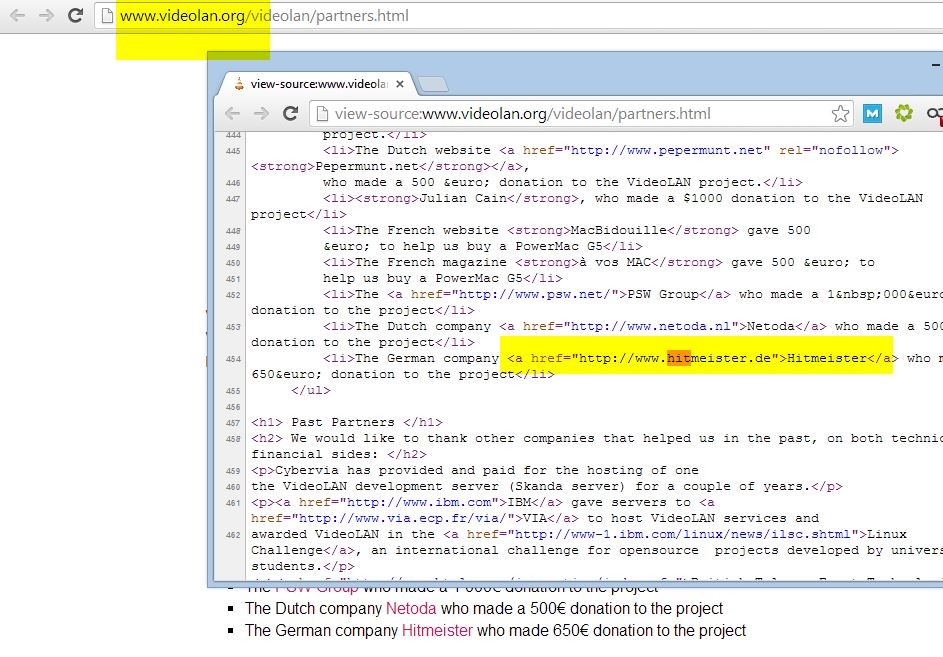Click the blue M extension icon

pos(872,113)
